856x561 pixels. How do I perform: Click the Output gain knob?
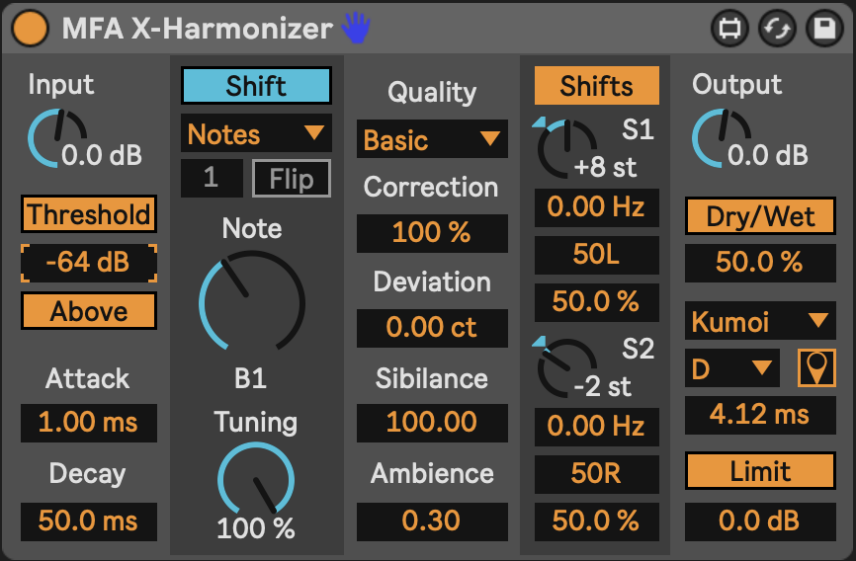click(721, 138)
